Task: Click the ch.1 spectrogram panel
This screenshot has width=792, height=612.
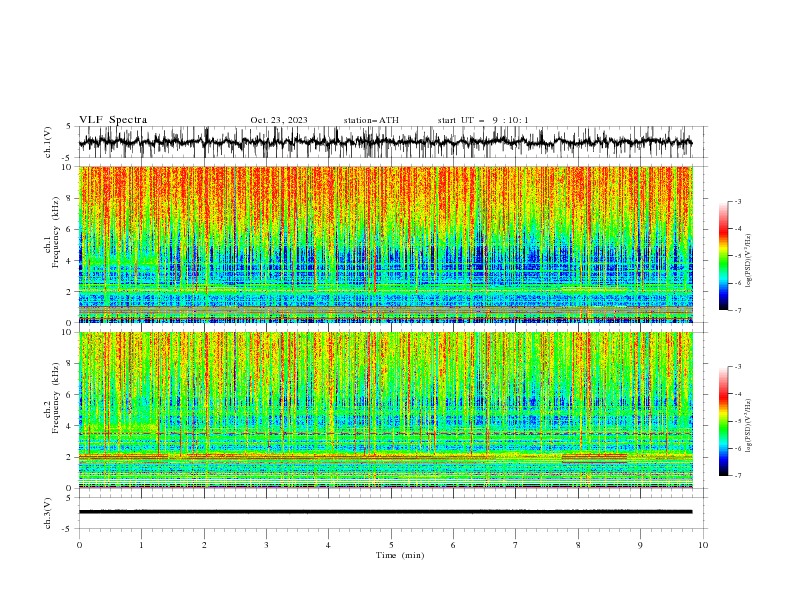Action: point(386,244)
